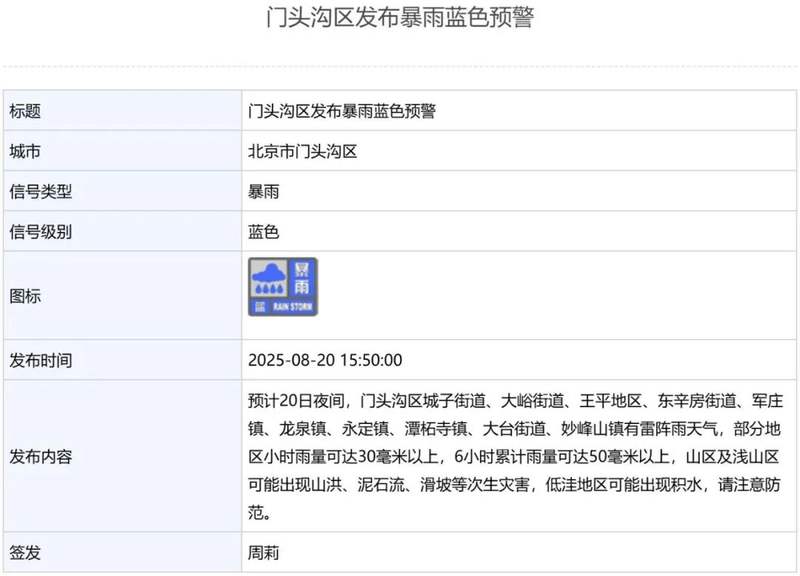
Task: Click the dashed divider line below the heading
Action: click(x=400, y=67)
